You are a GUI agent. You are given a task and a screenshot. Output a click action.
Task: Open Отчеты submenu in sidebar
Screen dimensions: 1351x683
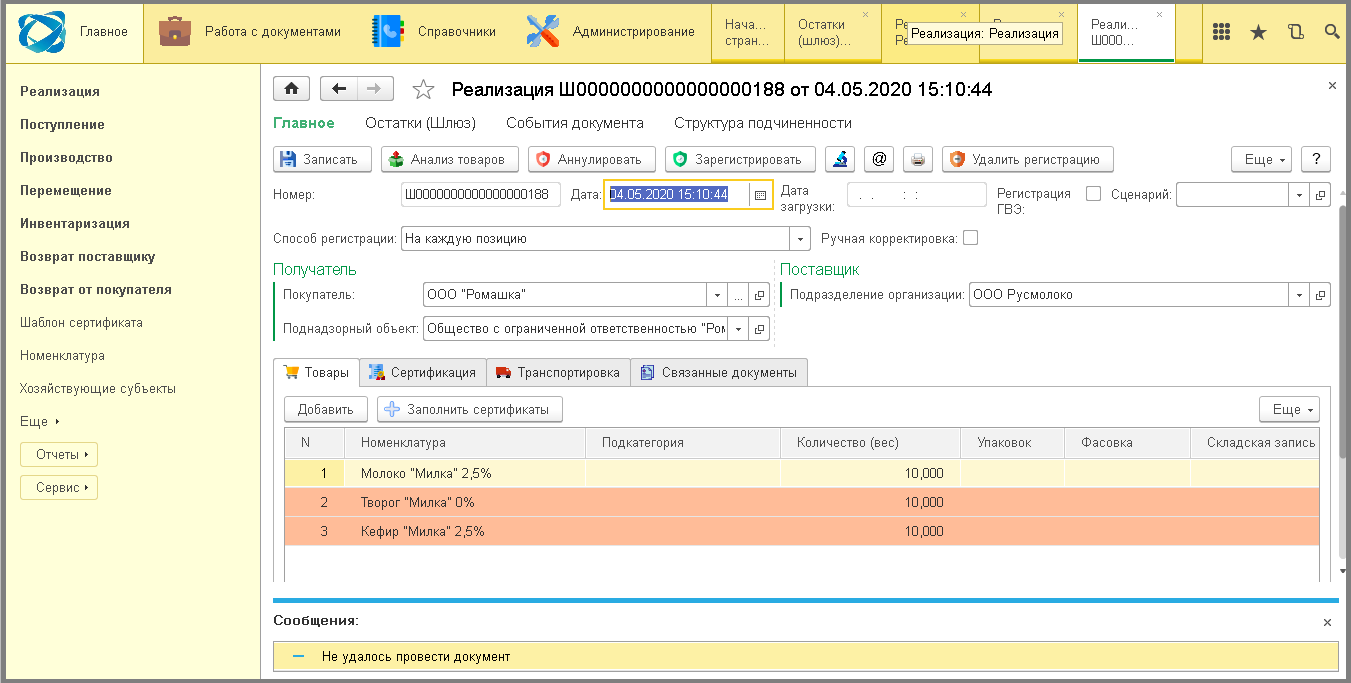[x=59, y=455]
